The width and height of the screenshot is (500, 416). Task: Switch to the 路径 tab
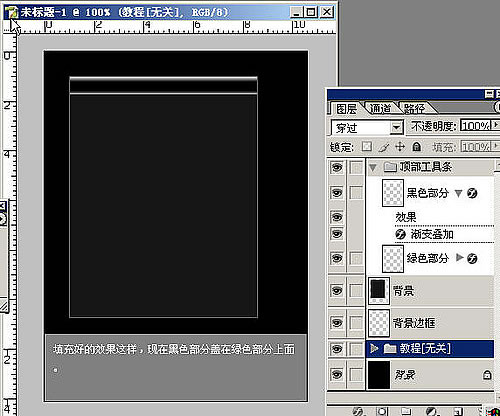[414, 108]
